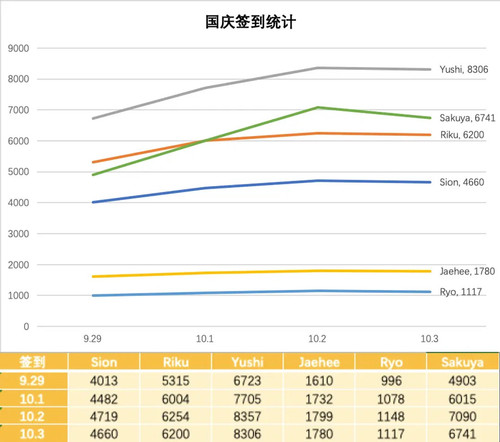Select cell with value 1148
Image resolution: width=500 pixels, height=442 pixels.
pos(391,416)
